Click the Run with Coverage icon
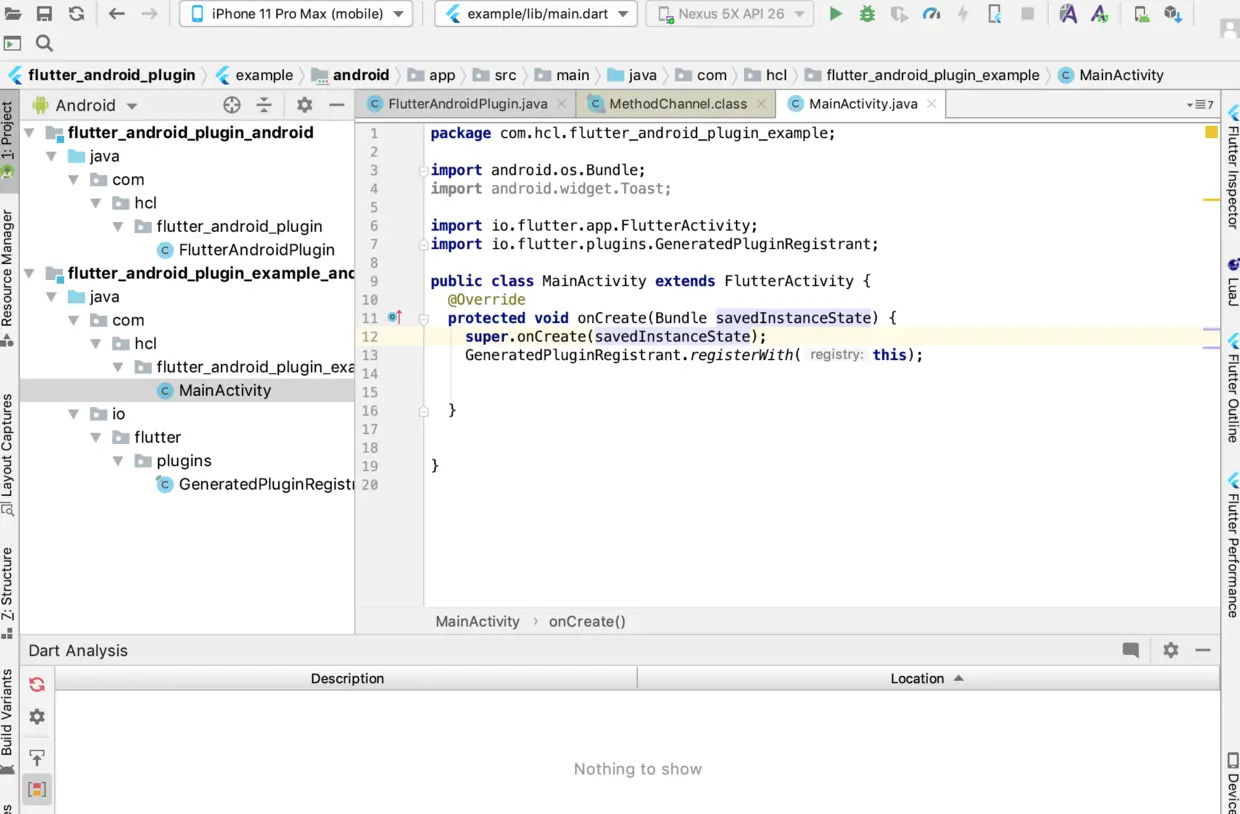The image size is (1240, 814). pos(899,14)
